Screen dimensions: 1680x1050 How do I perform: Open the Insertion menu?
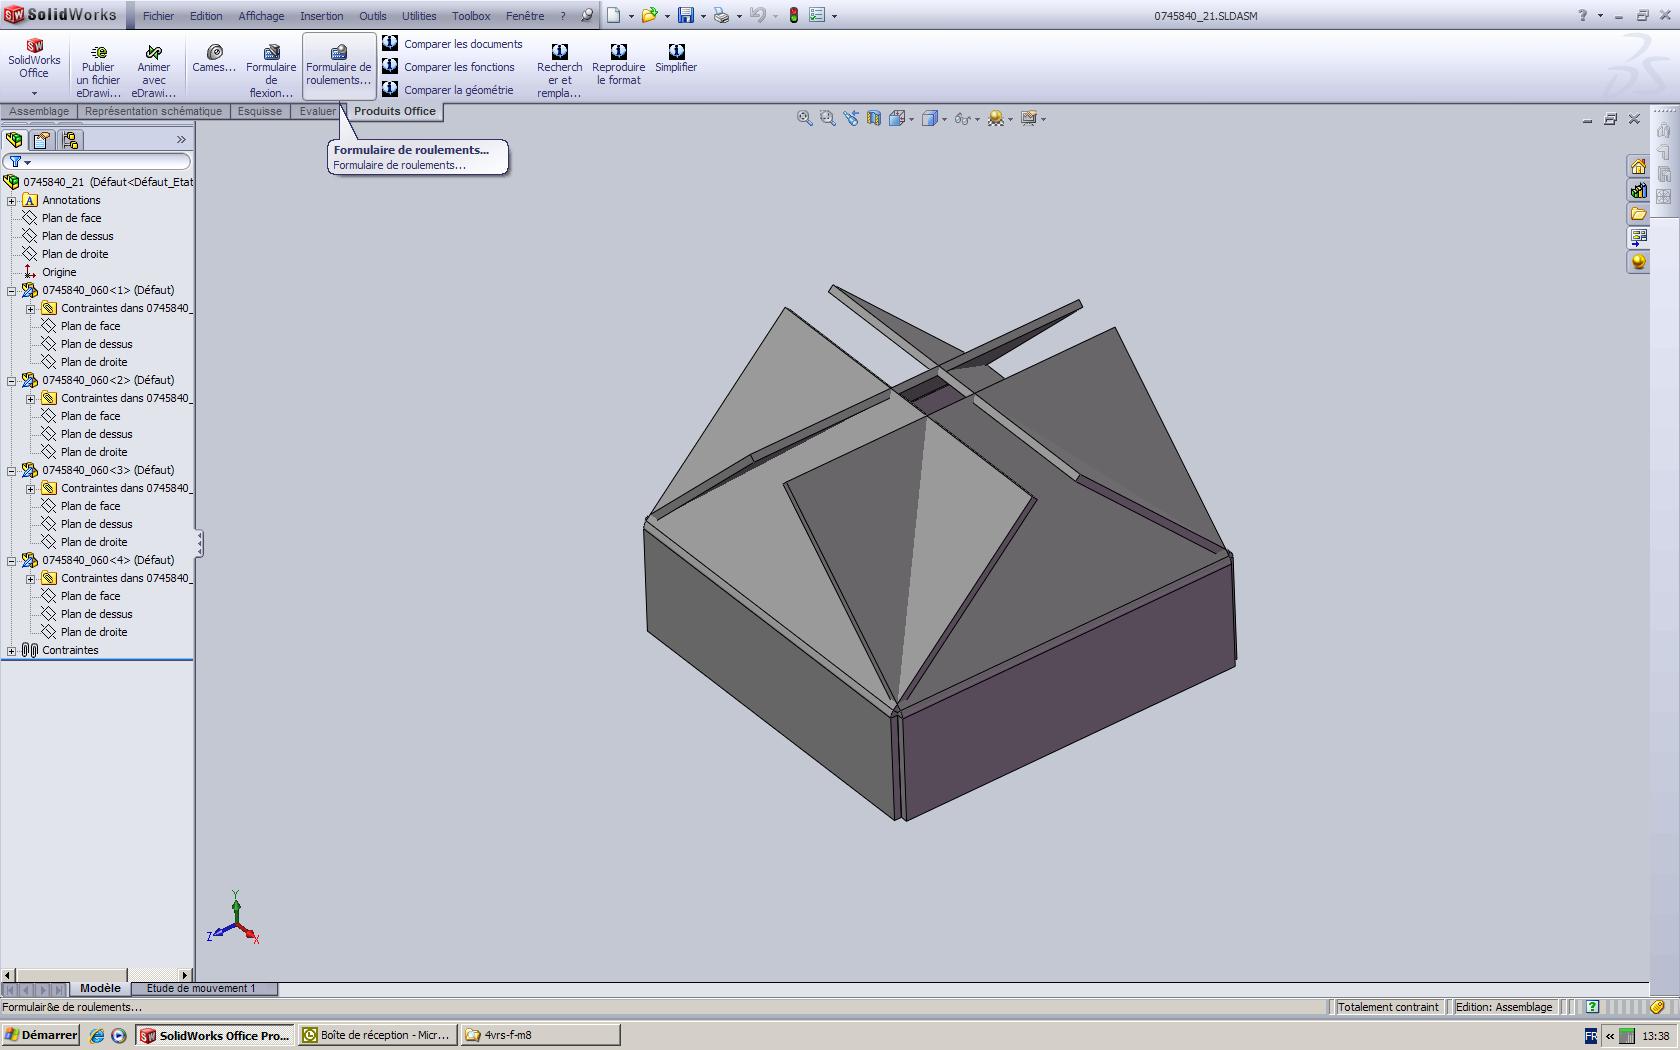pyautogui.click(x=321, y=15)
